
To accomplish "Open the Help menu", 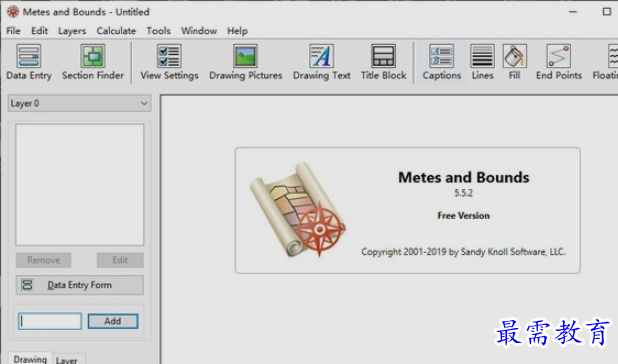I will [237, 31].
